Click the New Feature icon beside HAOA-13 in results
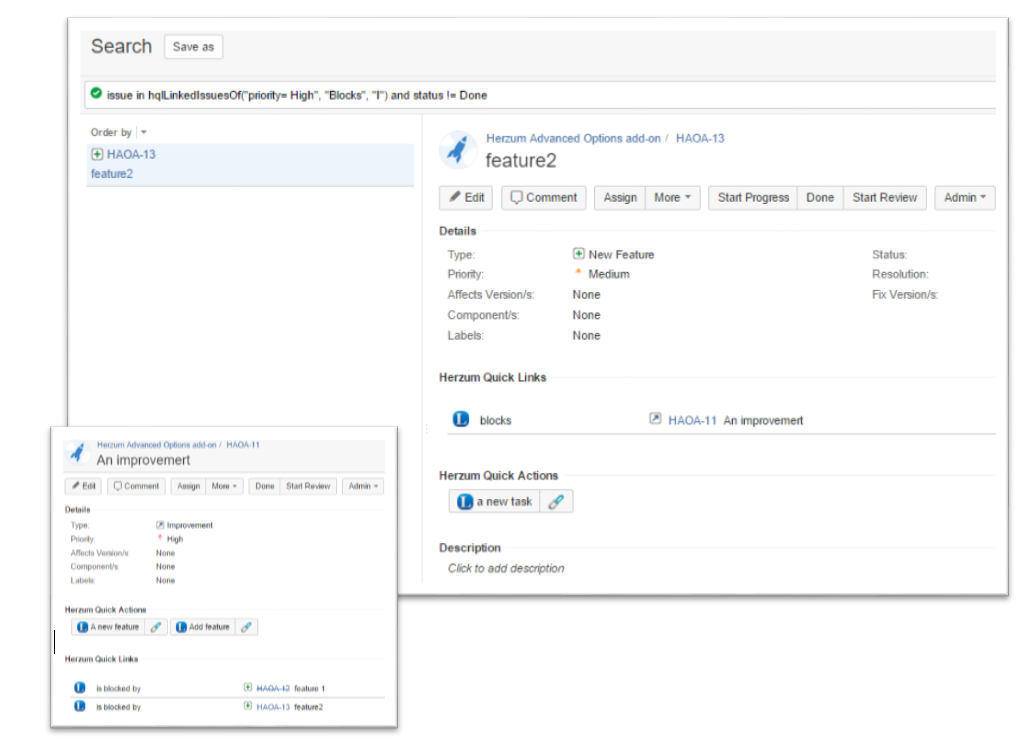The width and height of the screenshot is (1028, 742). pyautogui.click(x=97, y=154)
